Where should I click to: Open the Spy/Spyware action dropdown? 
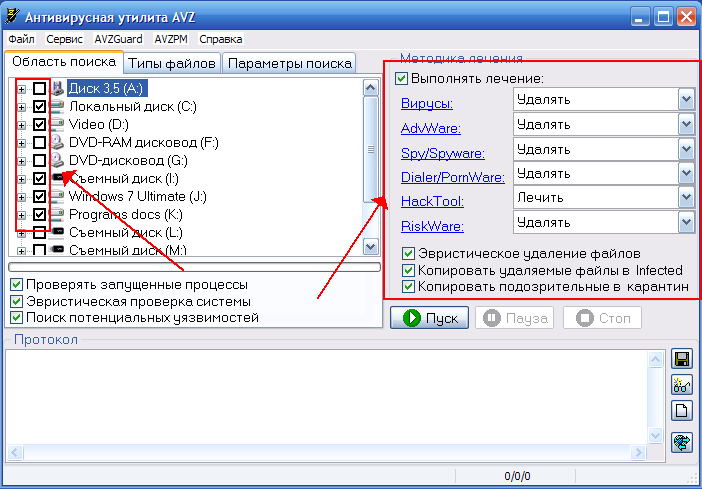point(686,149)
